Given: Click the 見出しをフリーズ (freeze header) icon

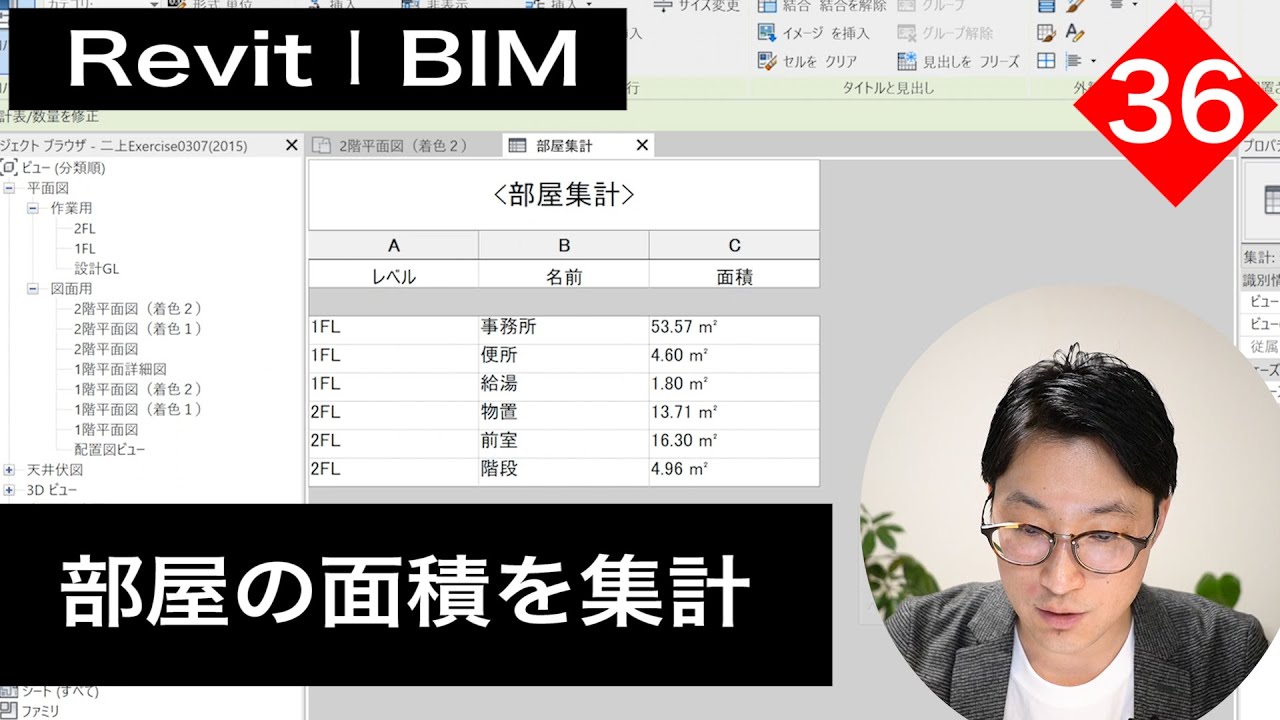Looking at the screenshot, I should 907,61.
